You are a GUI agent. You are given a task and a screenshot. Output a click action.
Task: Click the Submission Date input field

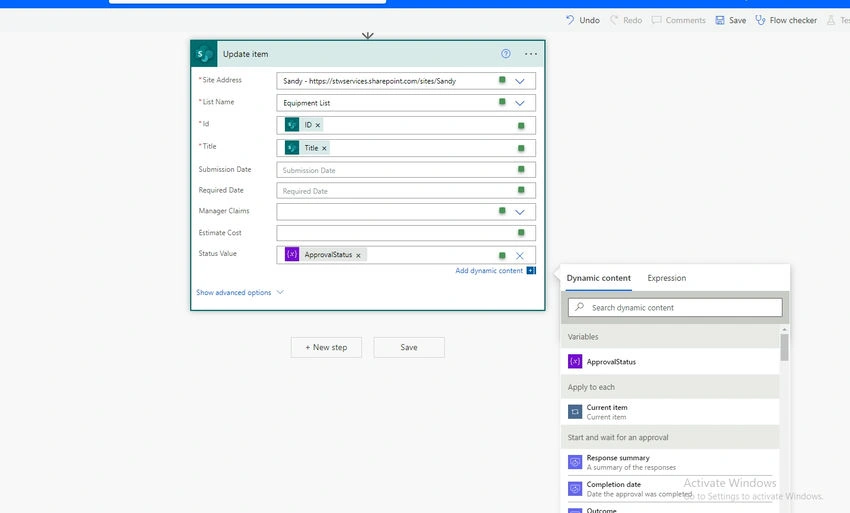[x=406, y=170]
